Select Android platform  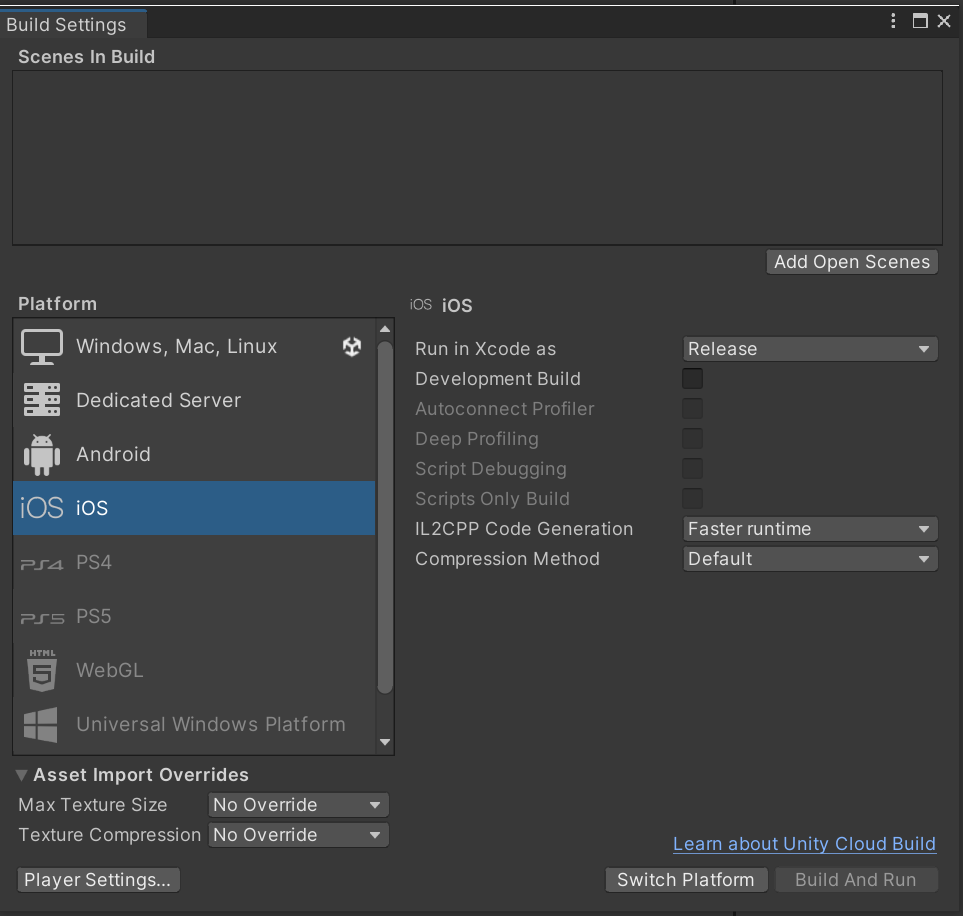(x=194, y=455)
